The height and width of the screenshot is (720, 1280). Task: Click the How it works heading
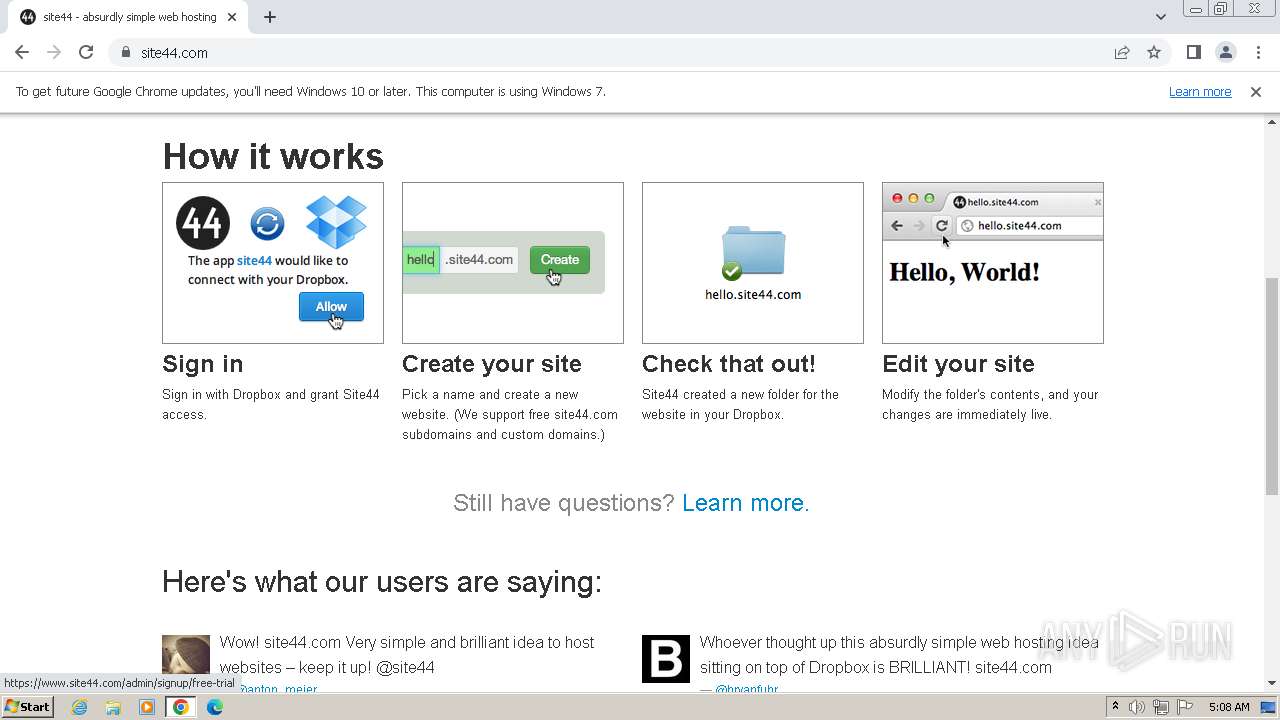click(x=273, y=157)
